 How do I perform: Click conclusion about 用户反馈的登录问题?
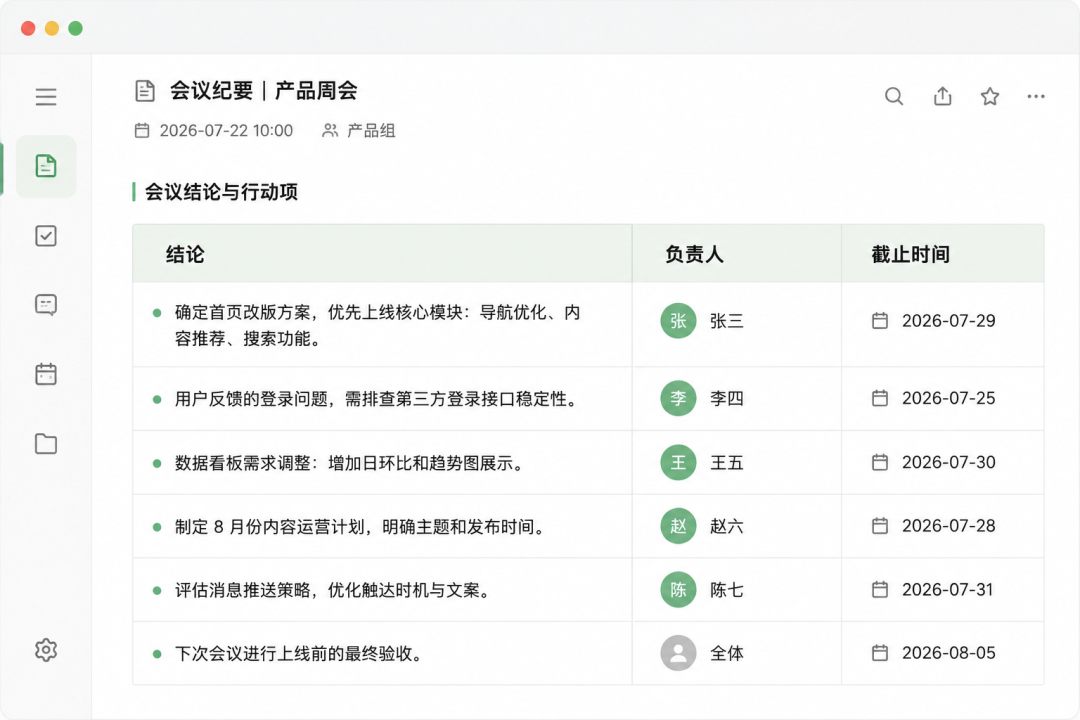377,399
